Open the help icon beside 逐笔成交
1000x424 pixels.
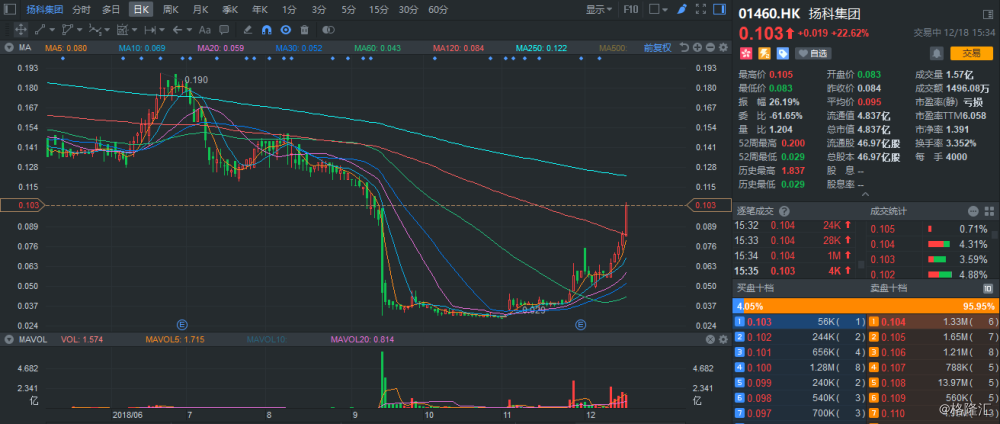coord(784,211)
